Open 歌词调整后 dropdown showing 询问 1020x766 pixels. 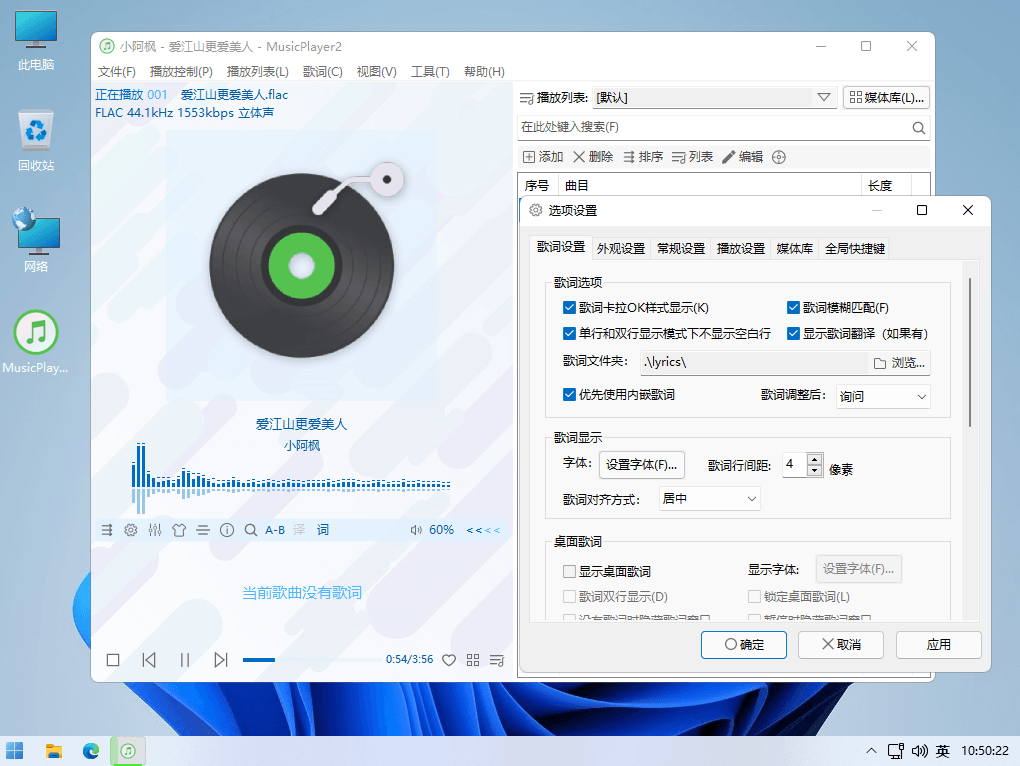pos(883,396)
